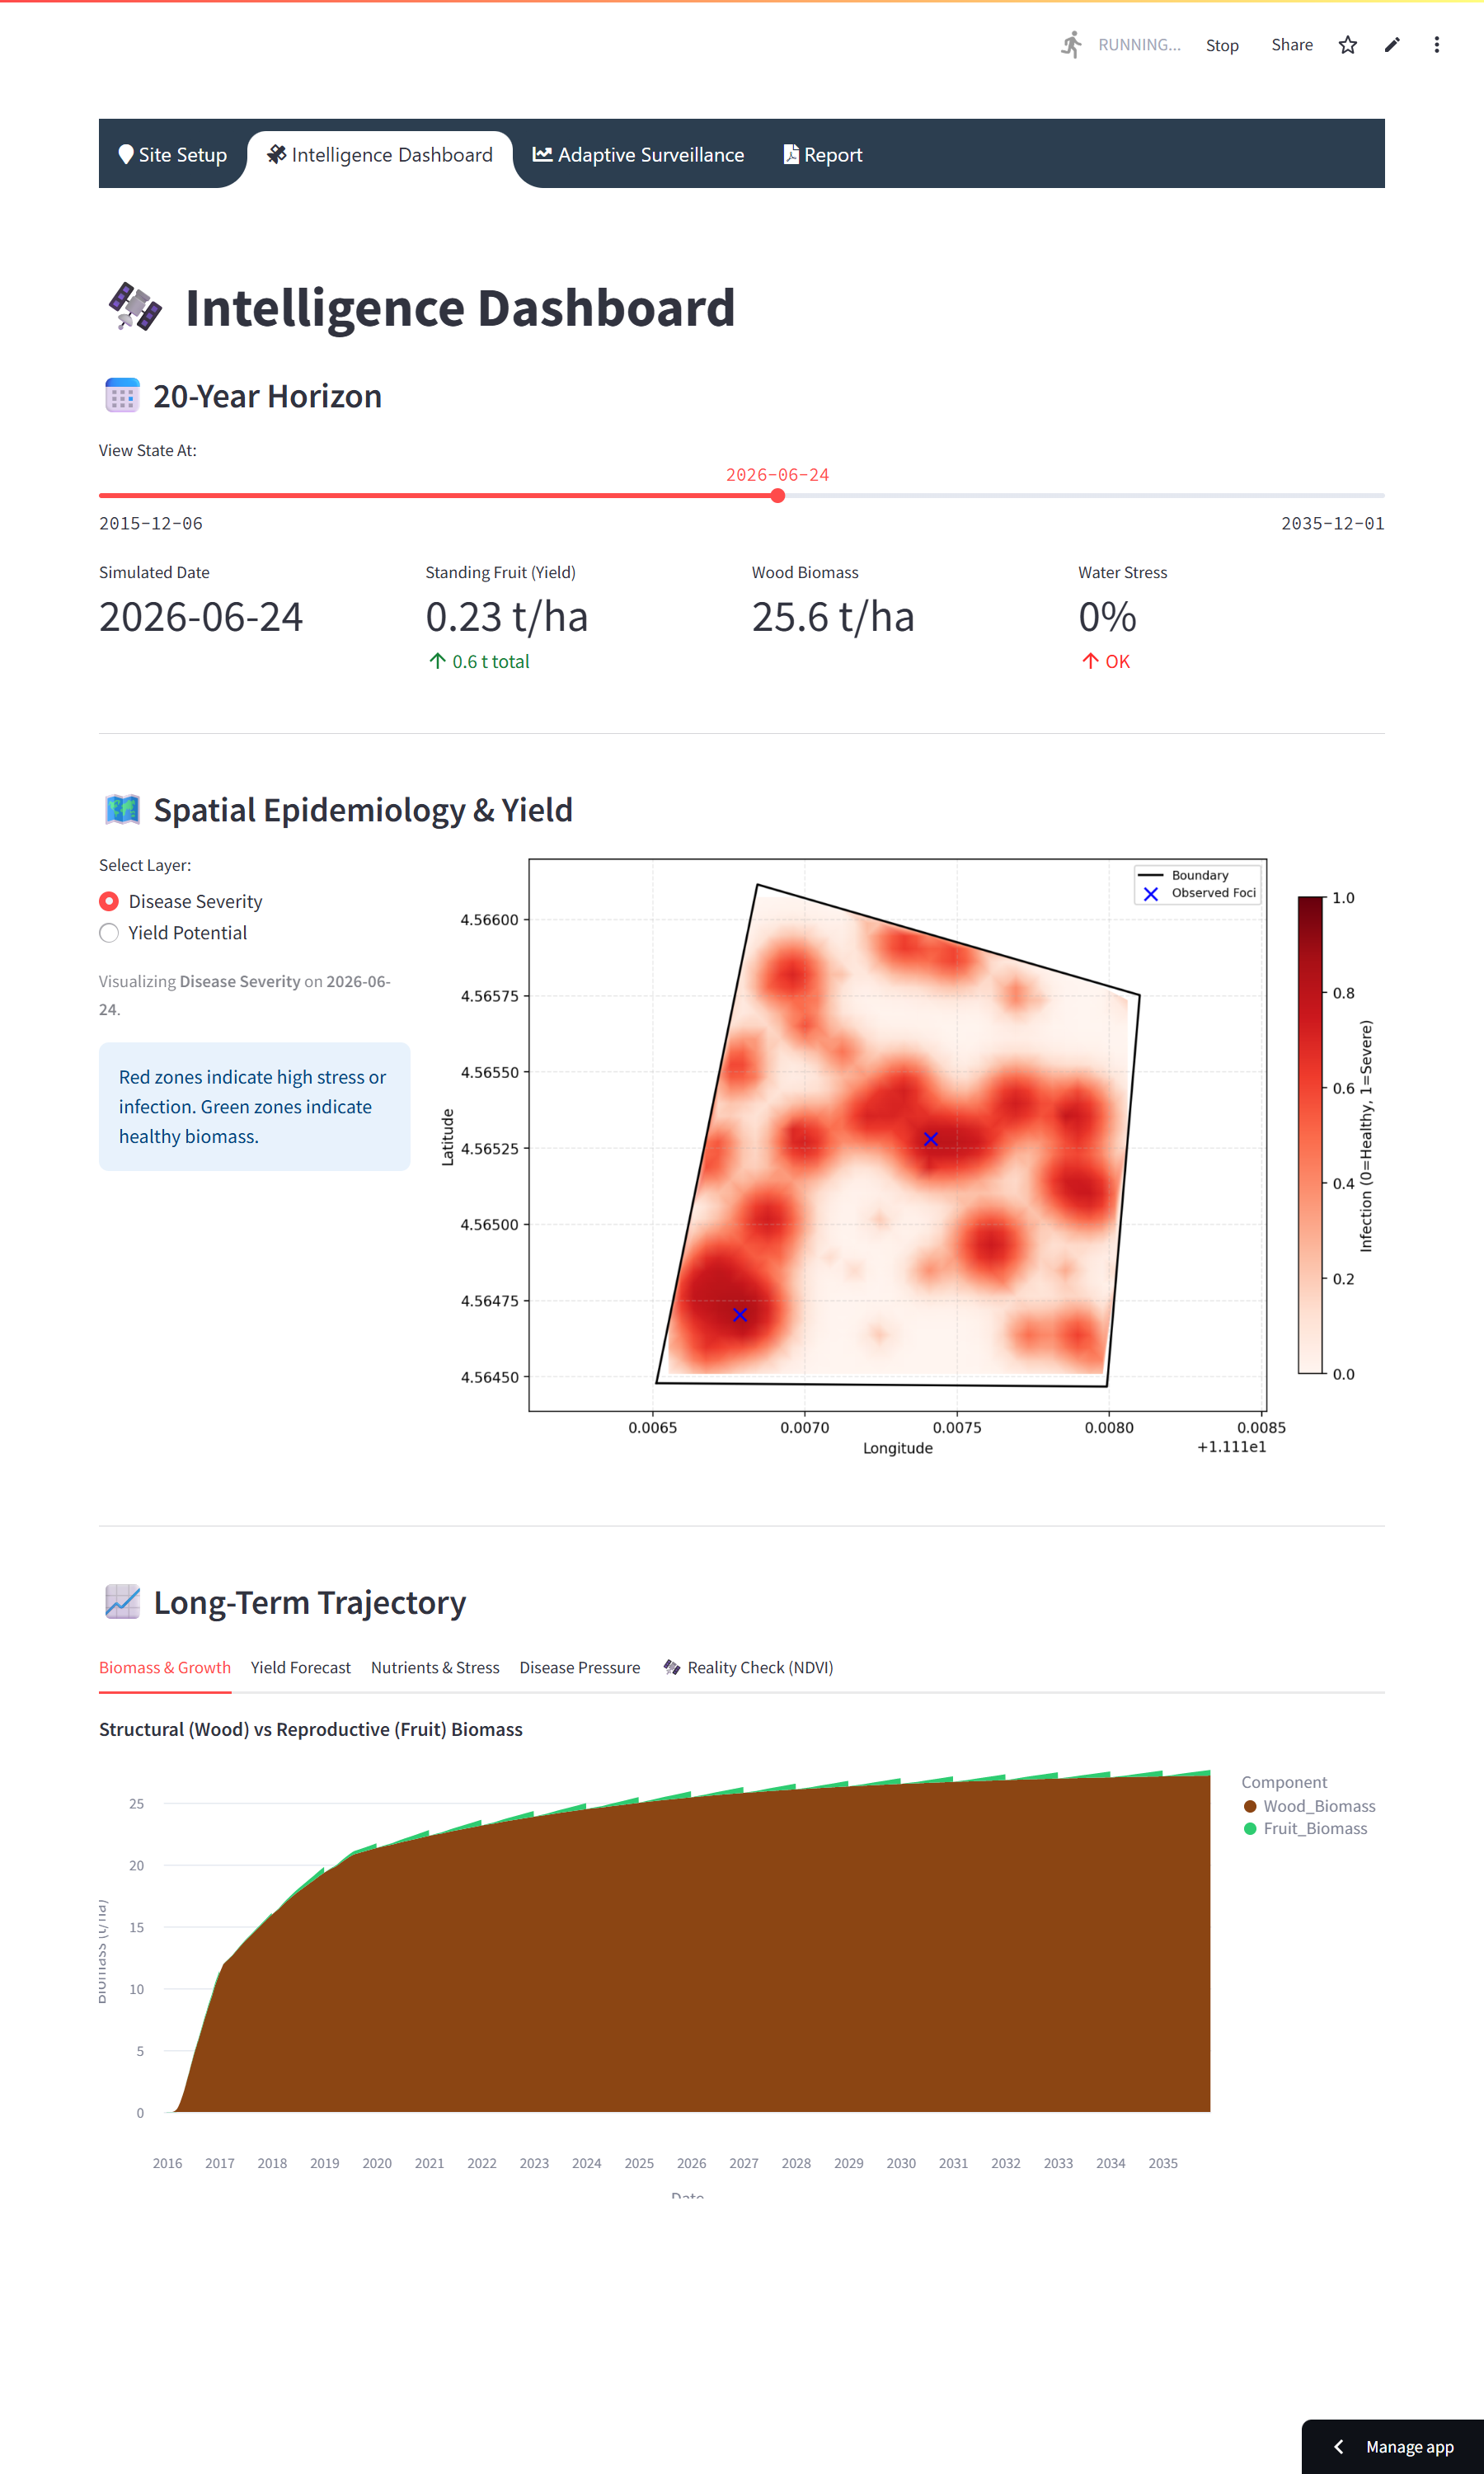
Task: Stop the running app
Action: pos(1221,45)
